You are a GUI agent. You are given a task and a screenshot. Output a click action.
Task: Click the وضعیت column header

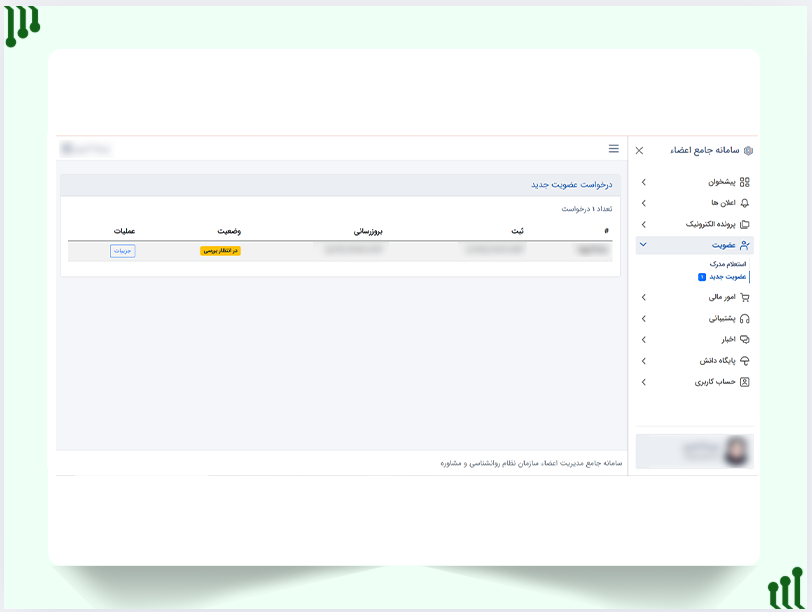229,231
